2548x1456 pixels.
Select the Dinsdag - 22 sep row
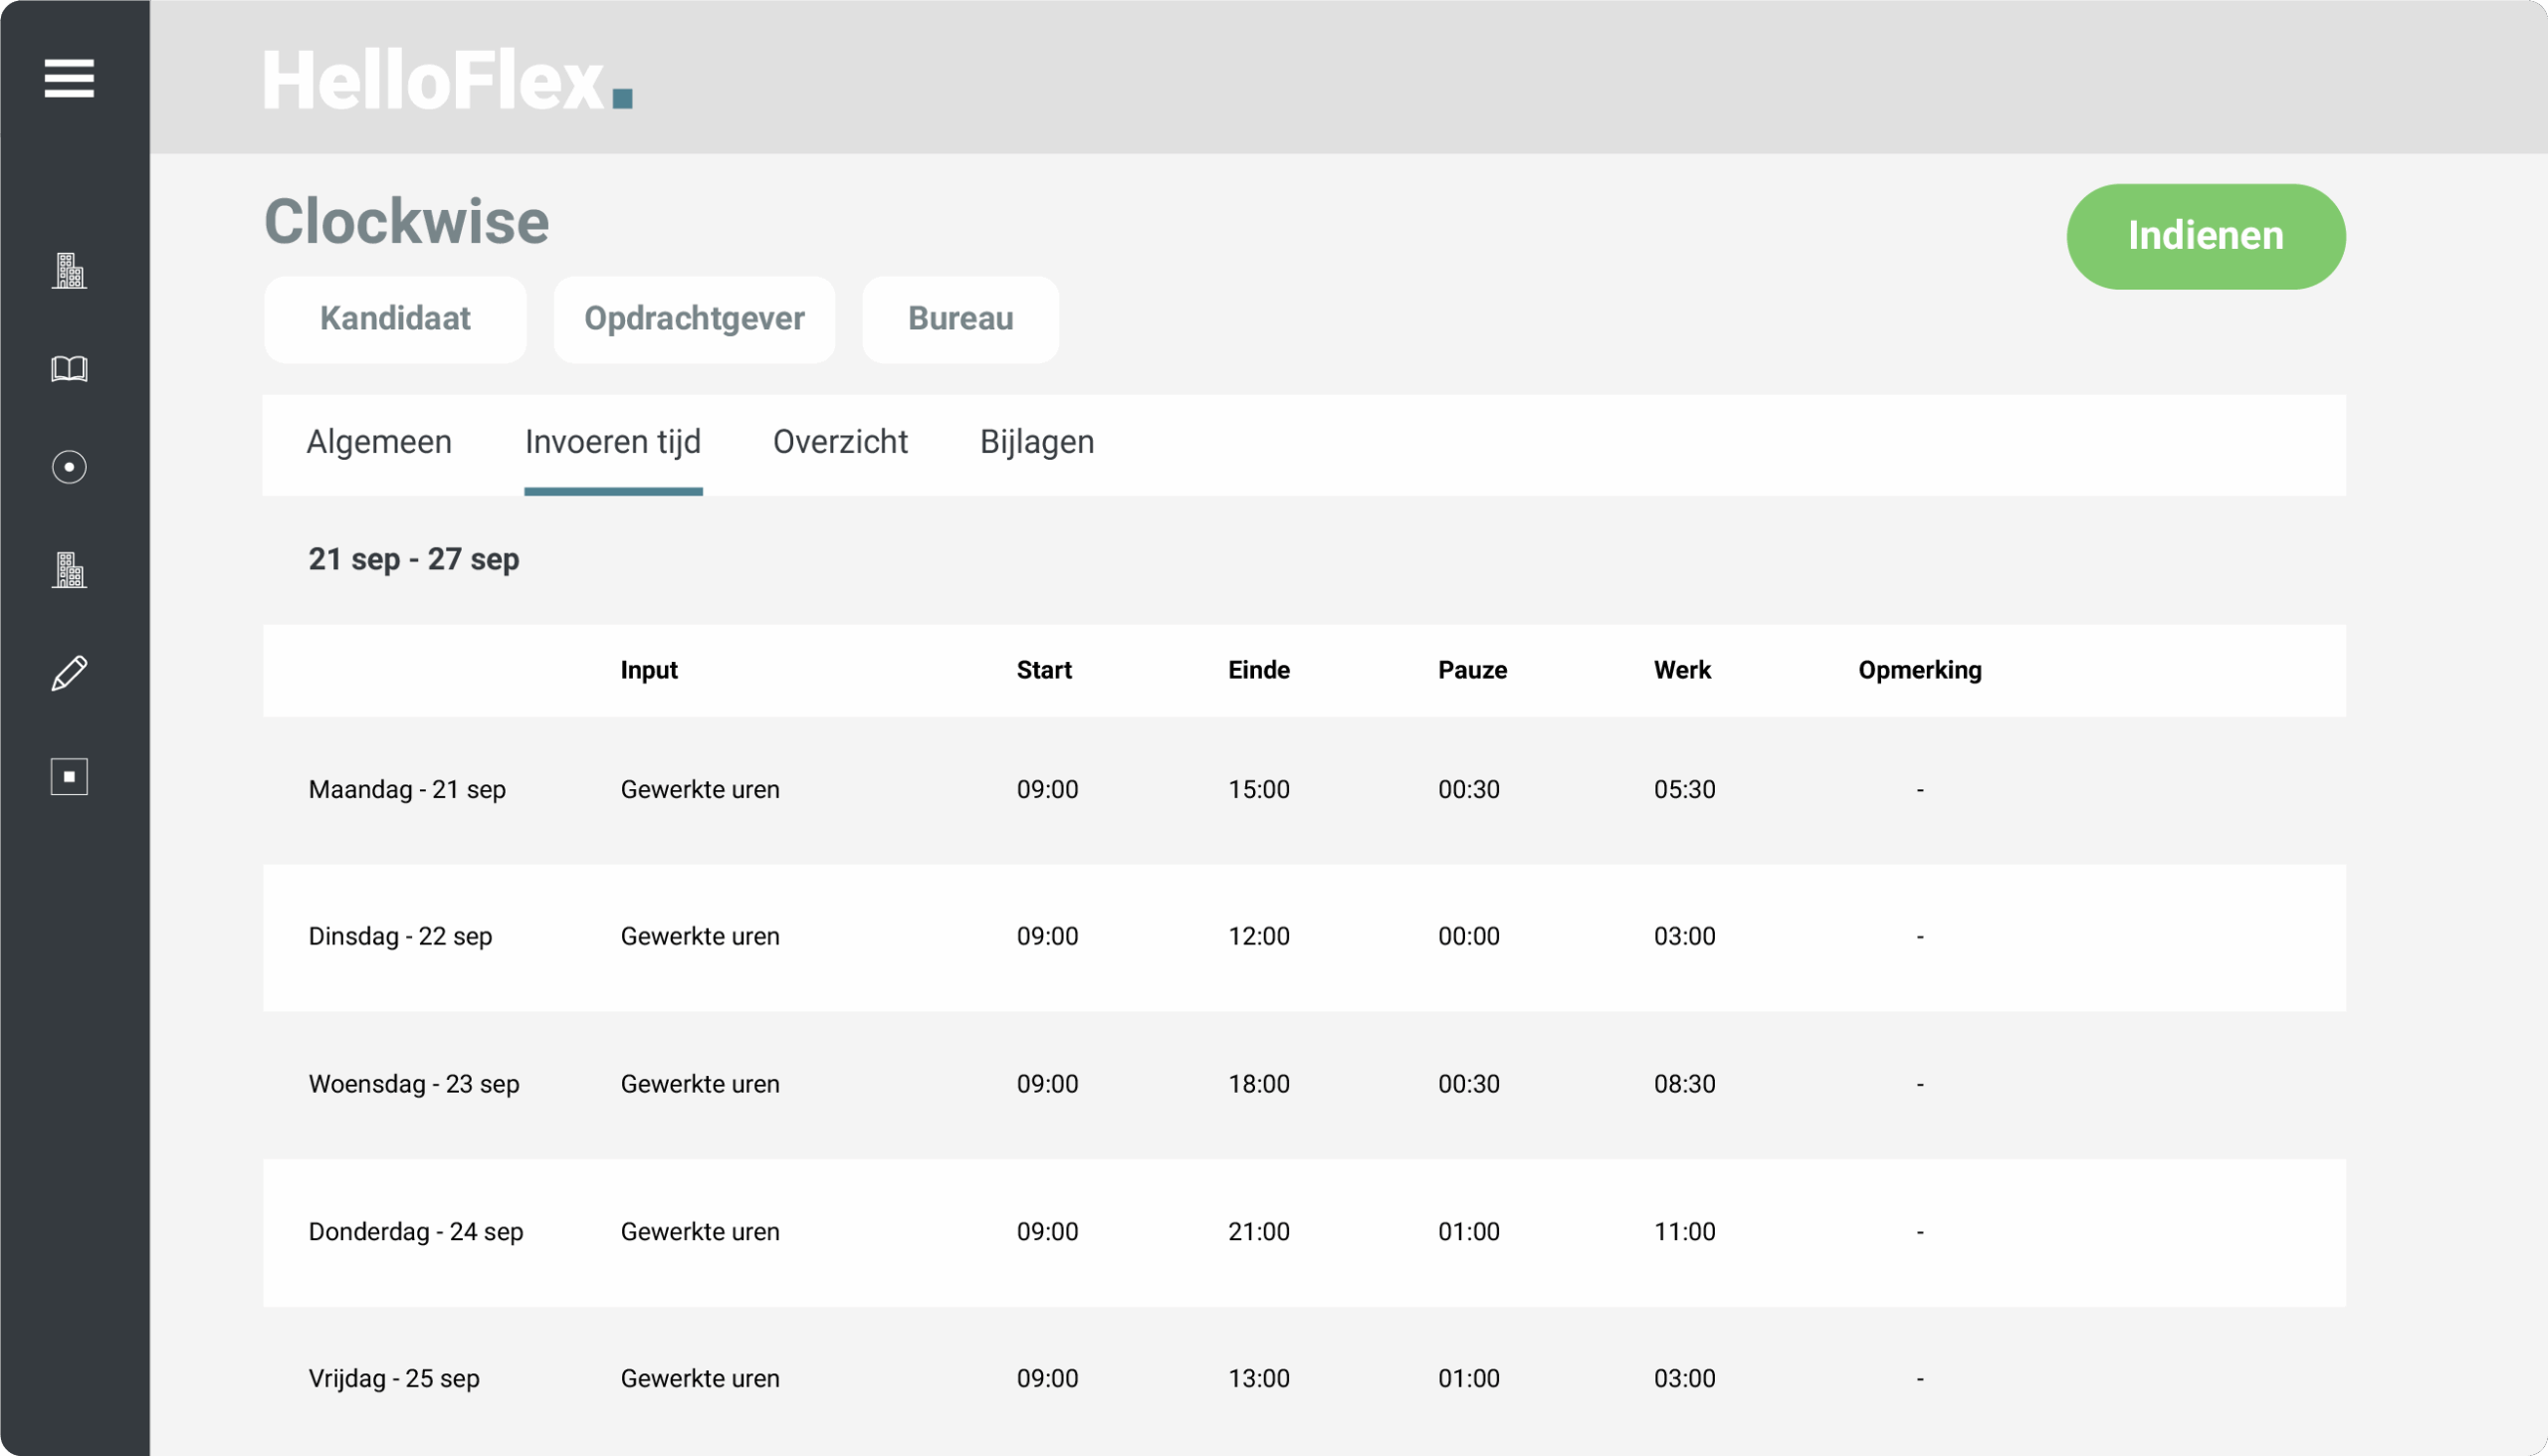[x=400, y=937]
